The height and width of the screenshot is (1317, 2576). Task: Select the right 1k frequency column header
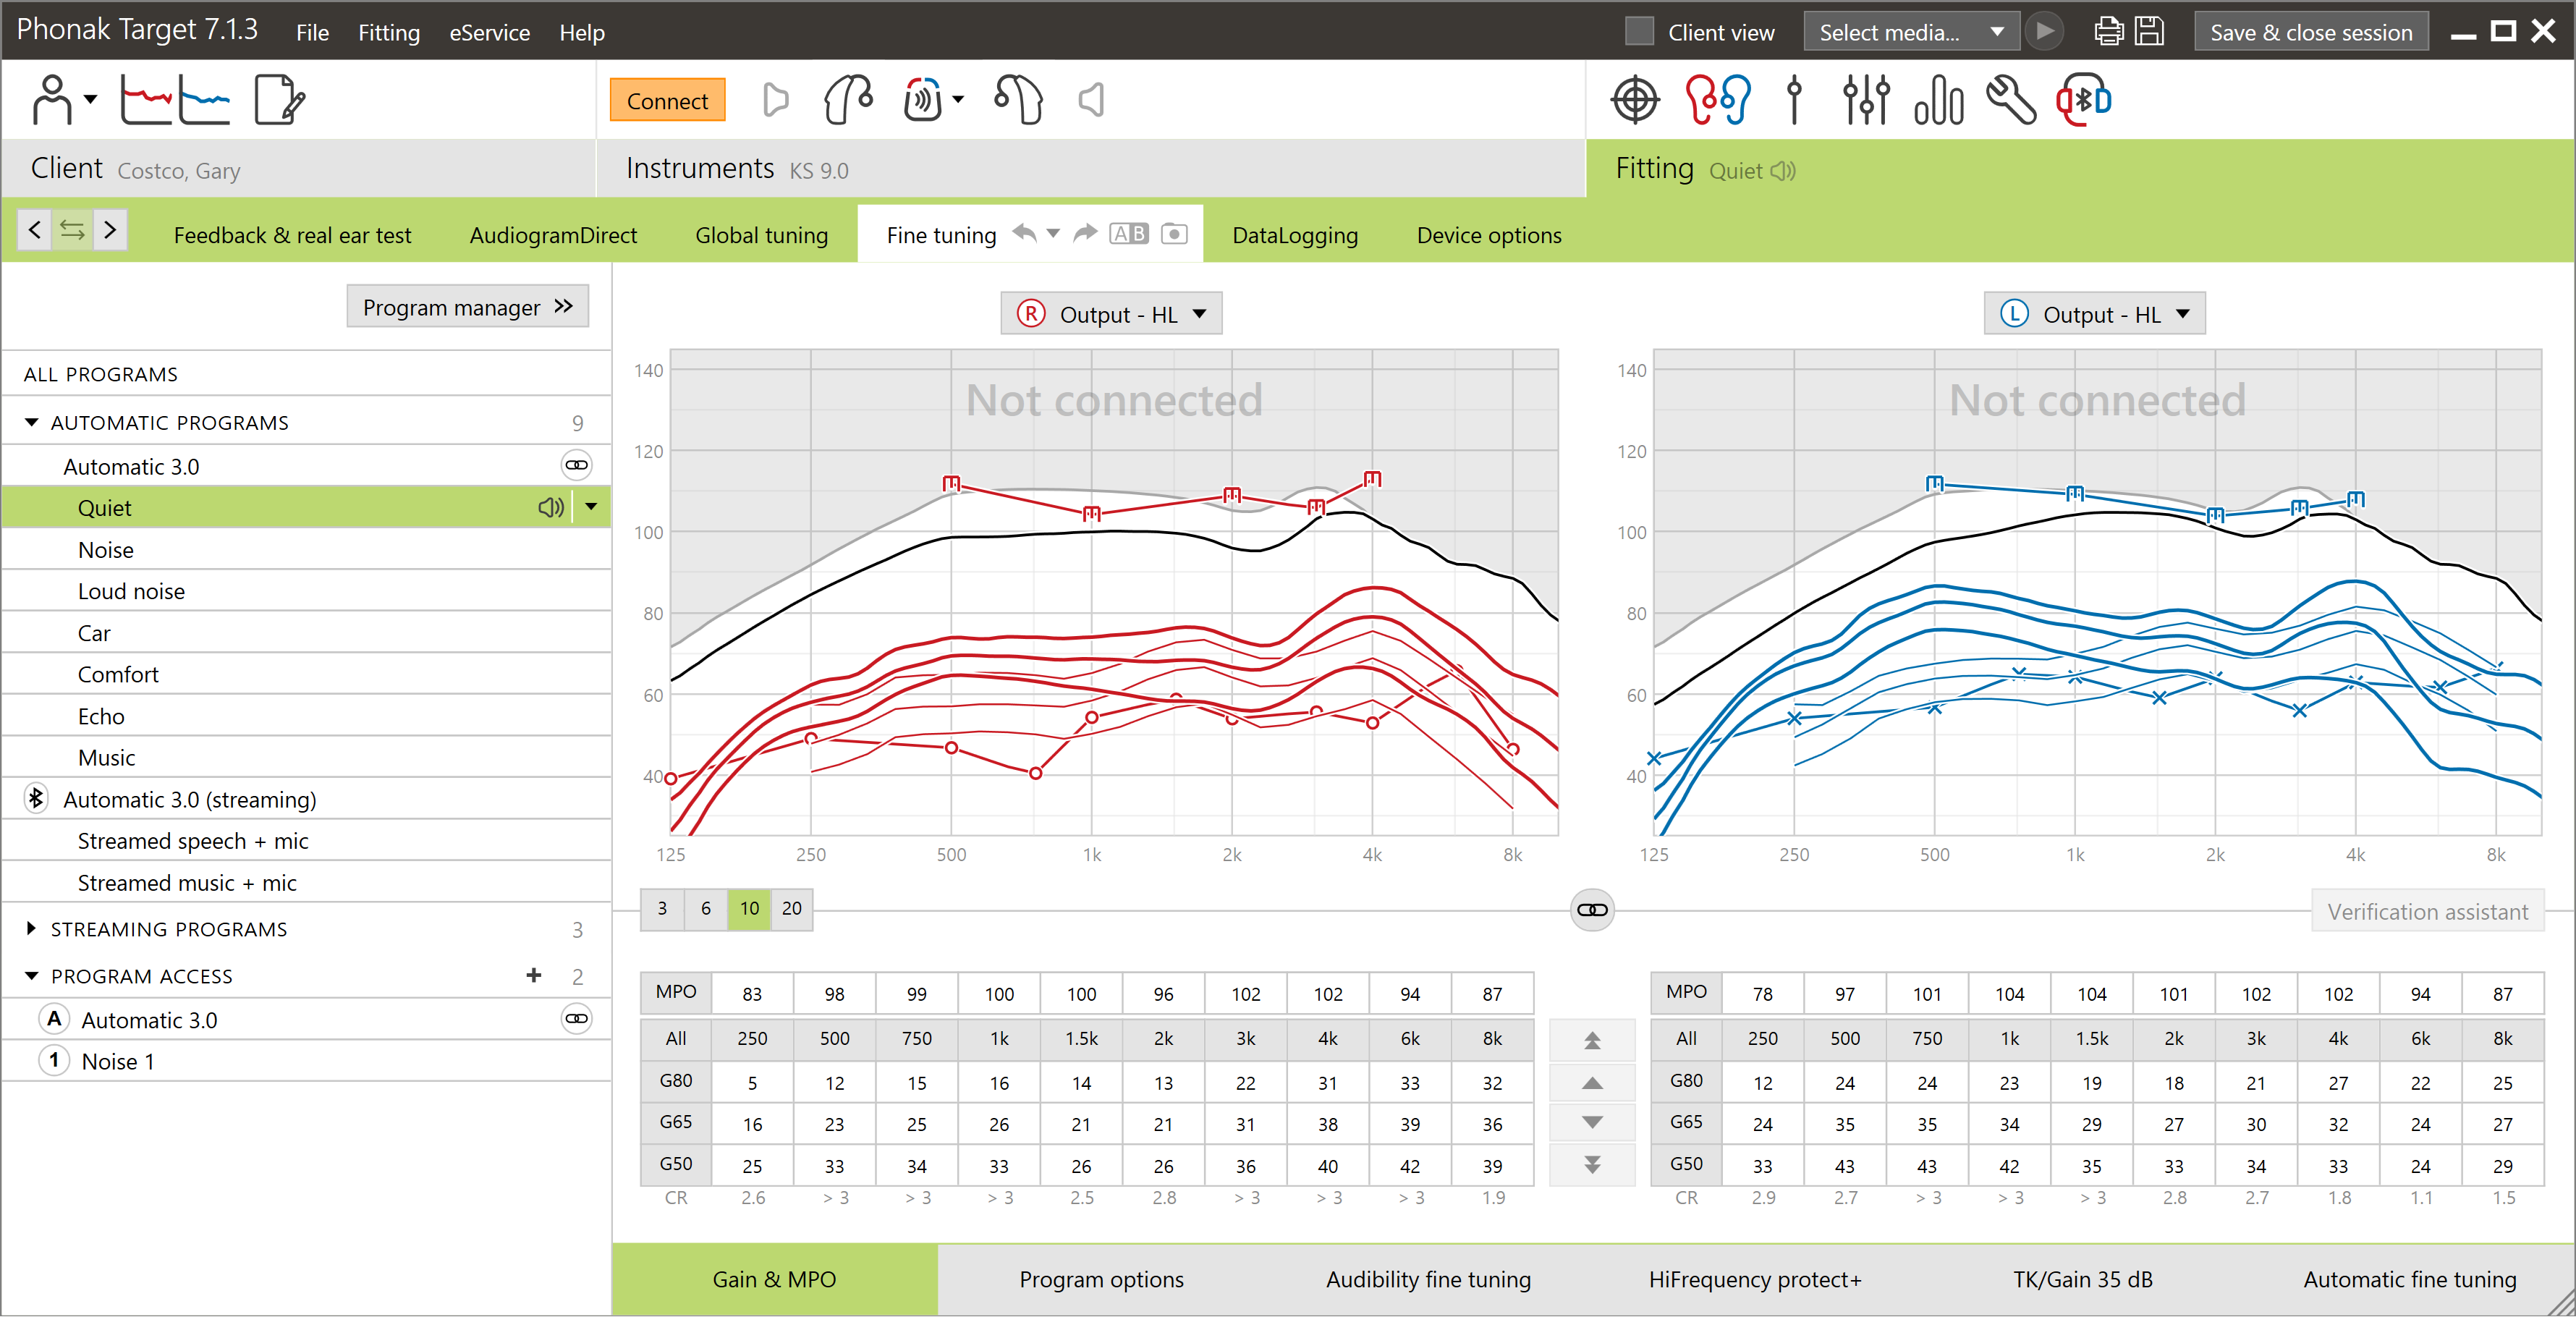click(999, 1038)
